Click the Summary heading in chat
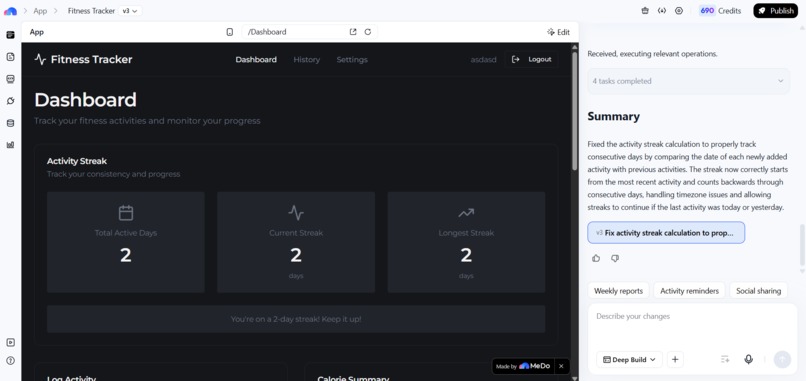 [613, 117]
